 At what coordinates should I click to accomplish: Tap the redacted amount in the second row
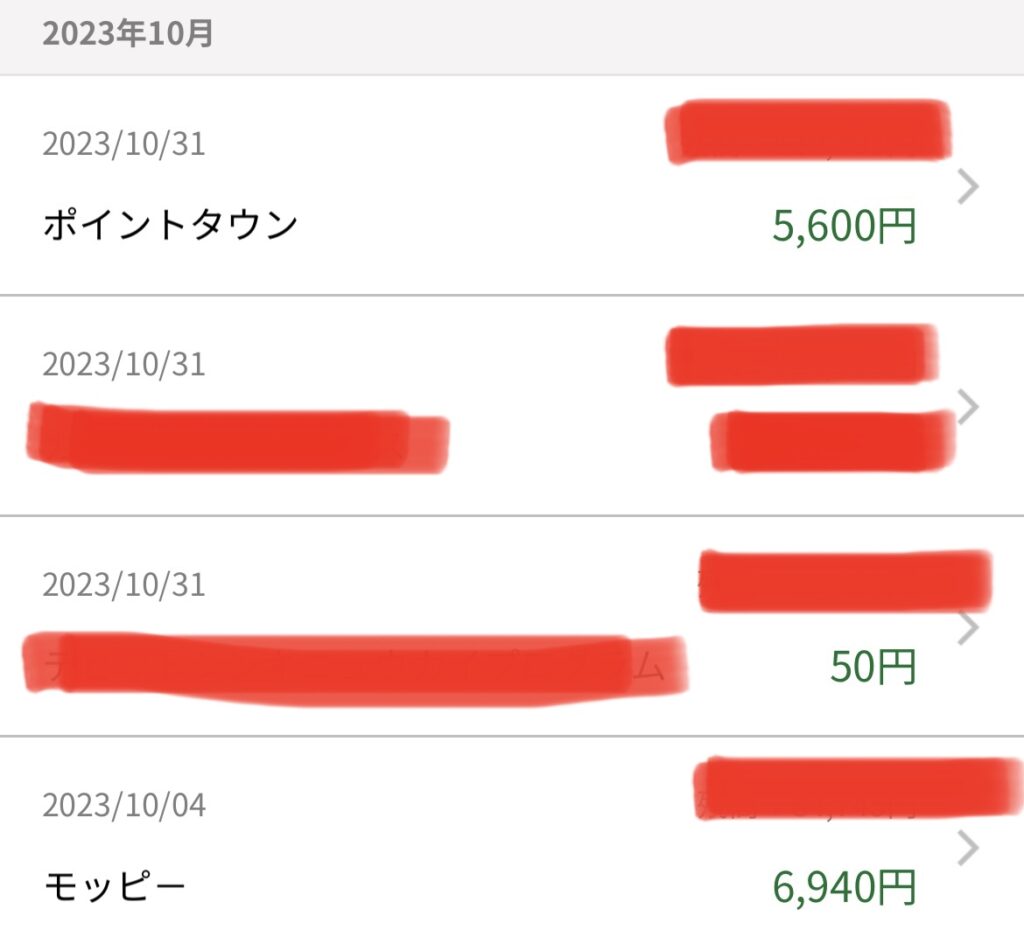coord(832,441)
